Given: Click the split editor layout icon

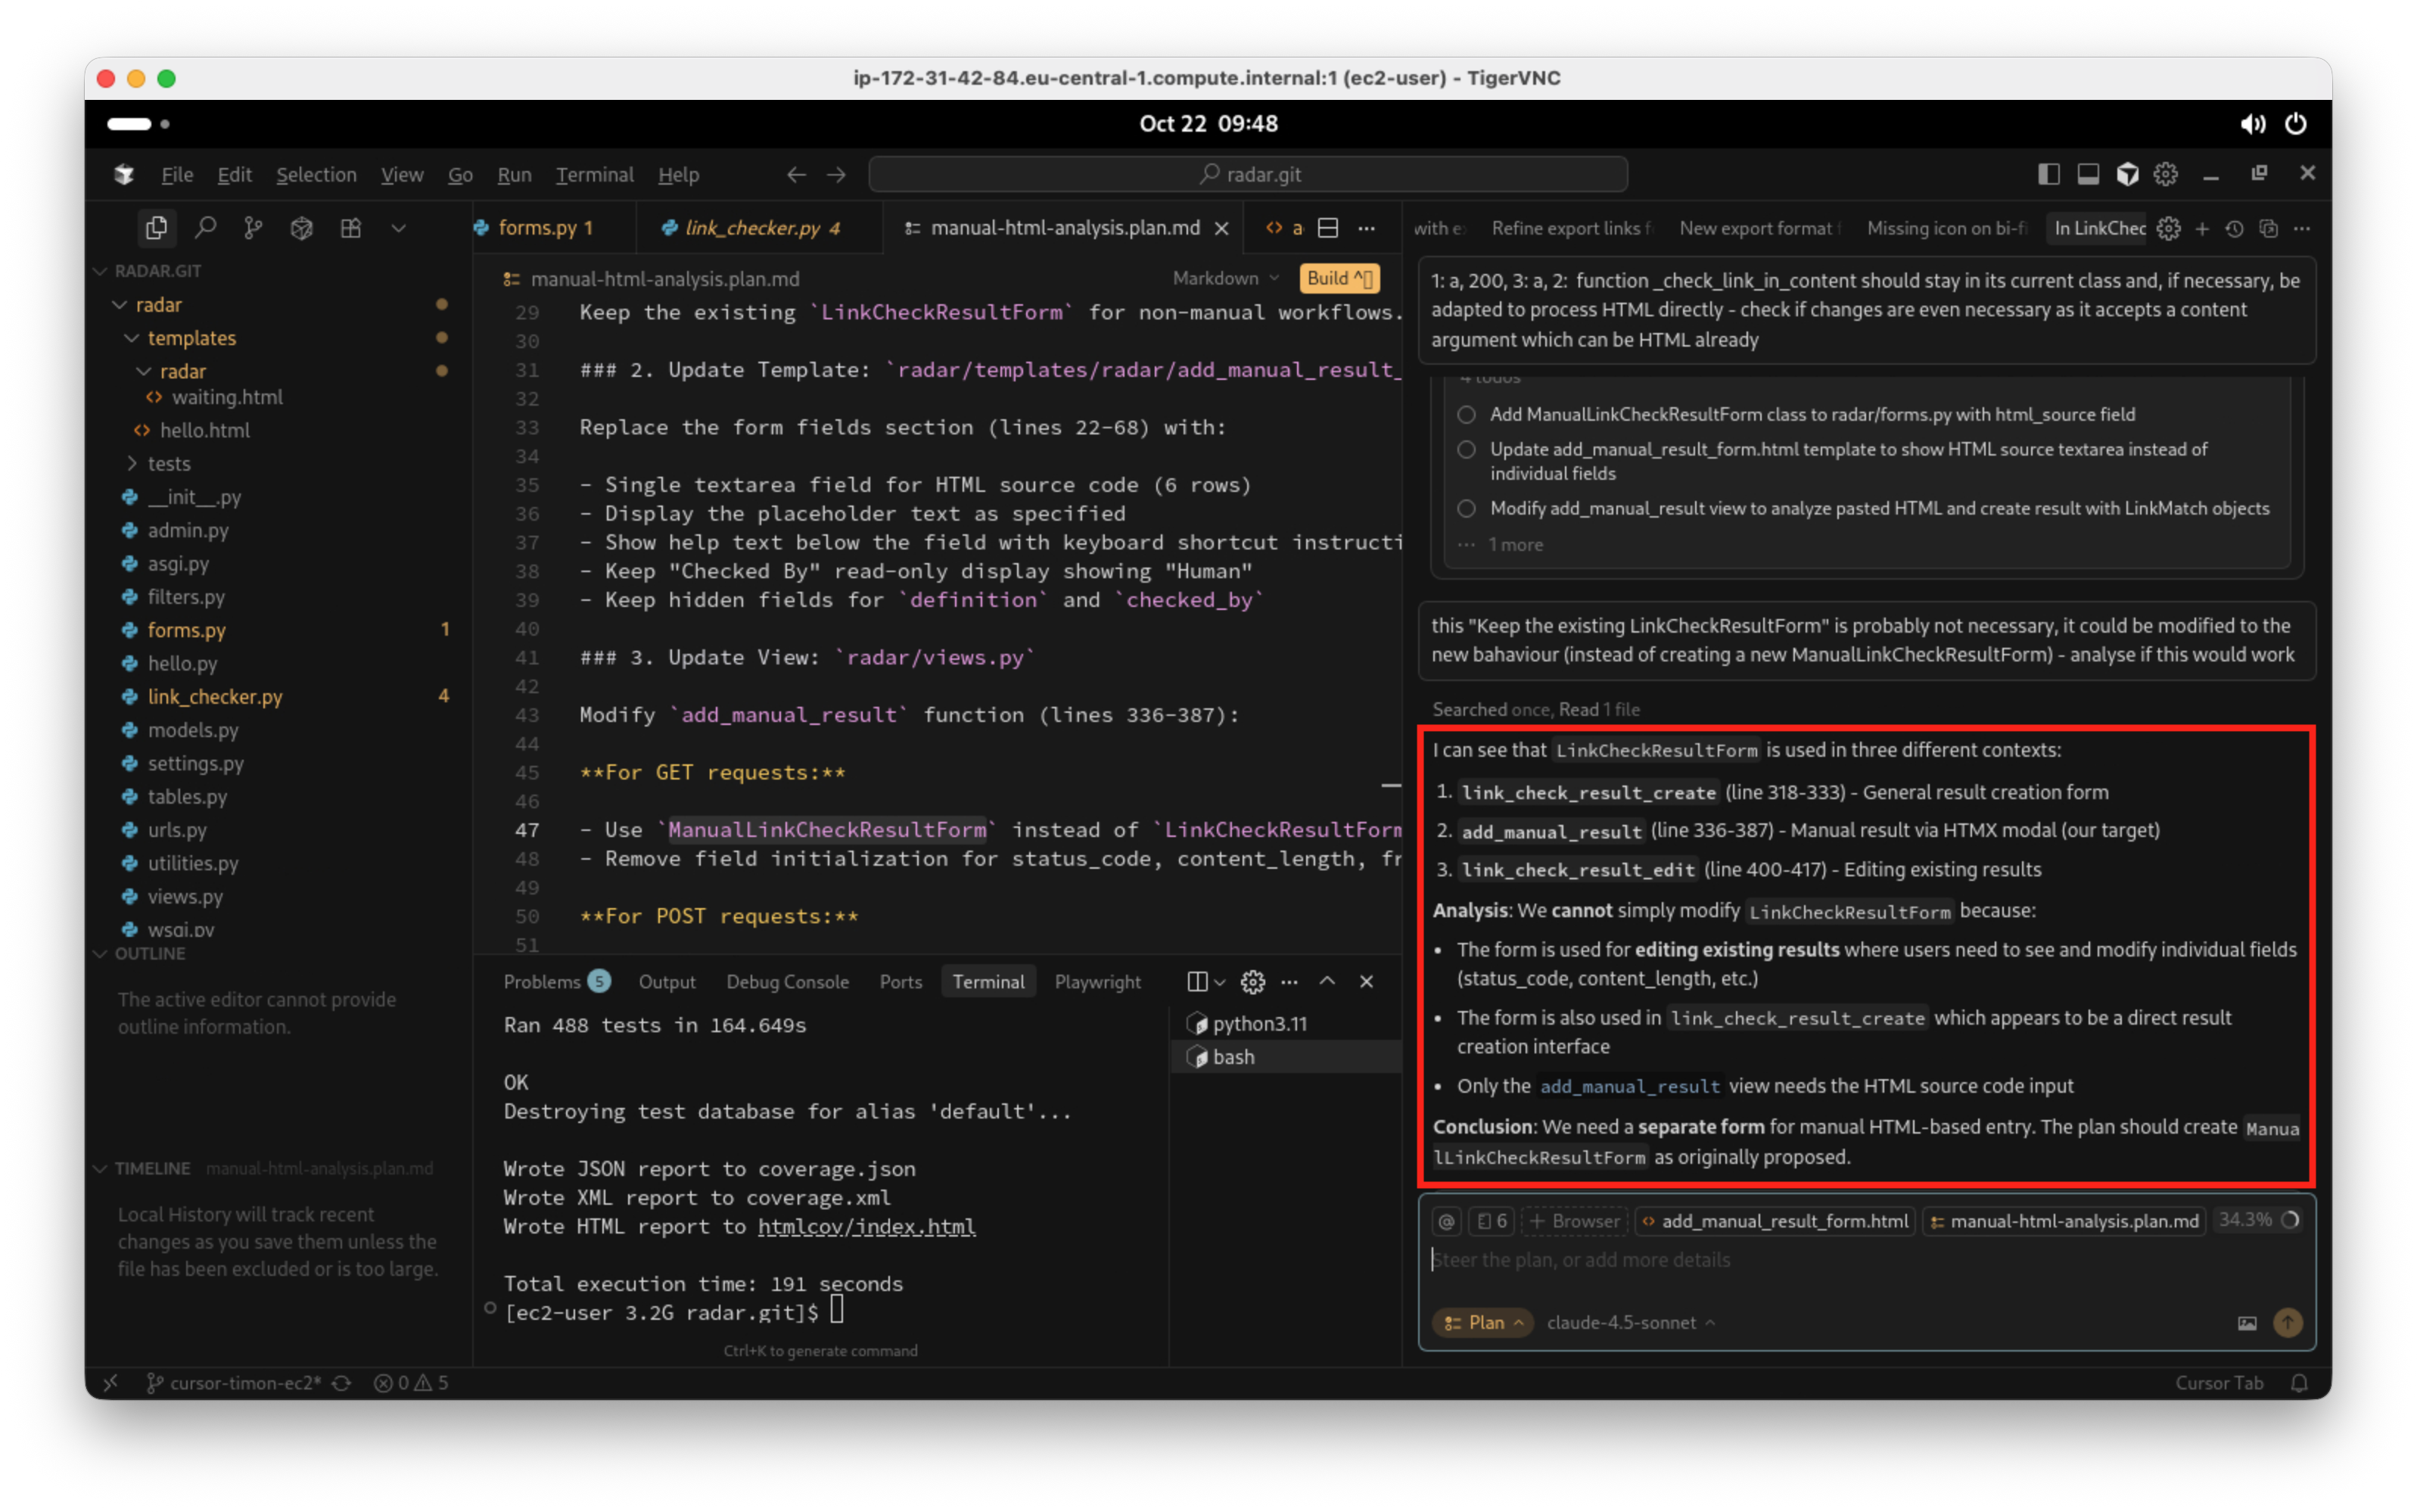Looking at the screenshot, I should (1327, 228).
